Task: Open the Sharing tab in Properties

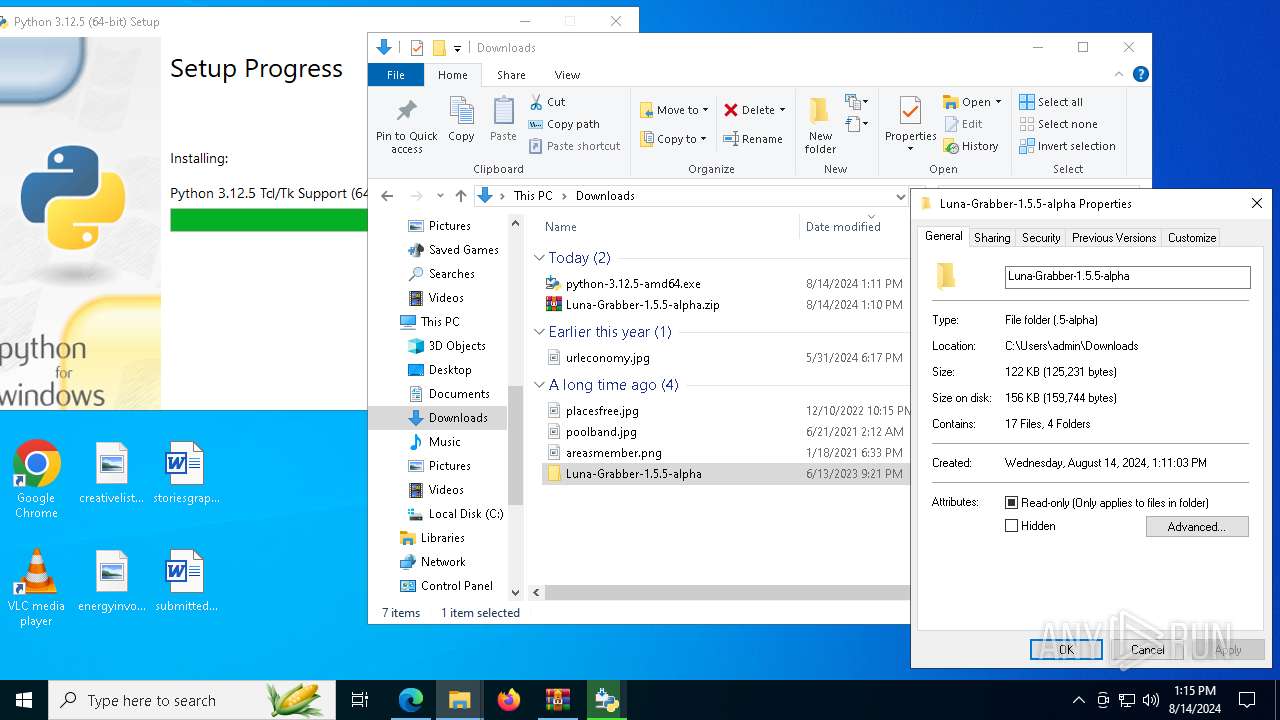Action: click(x=992, y=238)
